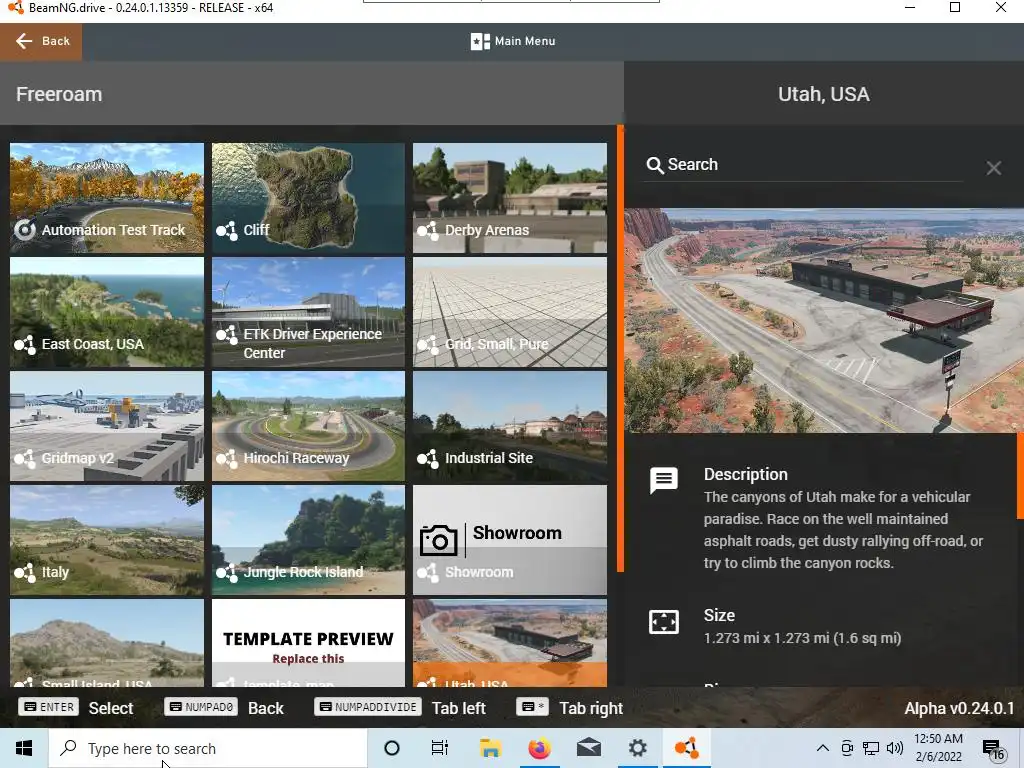Open the notification center icon

click(993, 750)
